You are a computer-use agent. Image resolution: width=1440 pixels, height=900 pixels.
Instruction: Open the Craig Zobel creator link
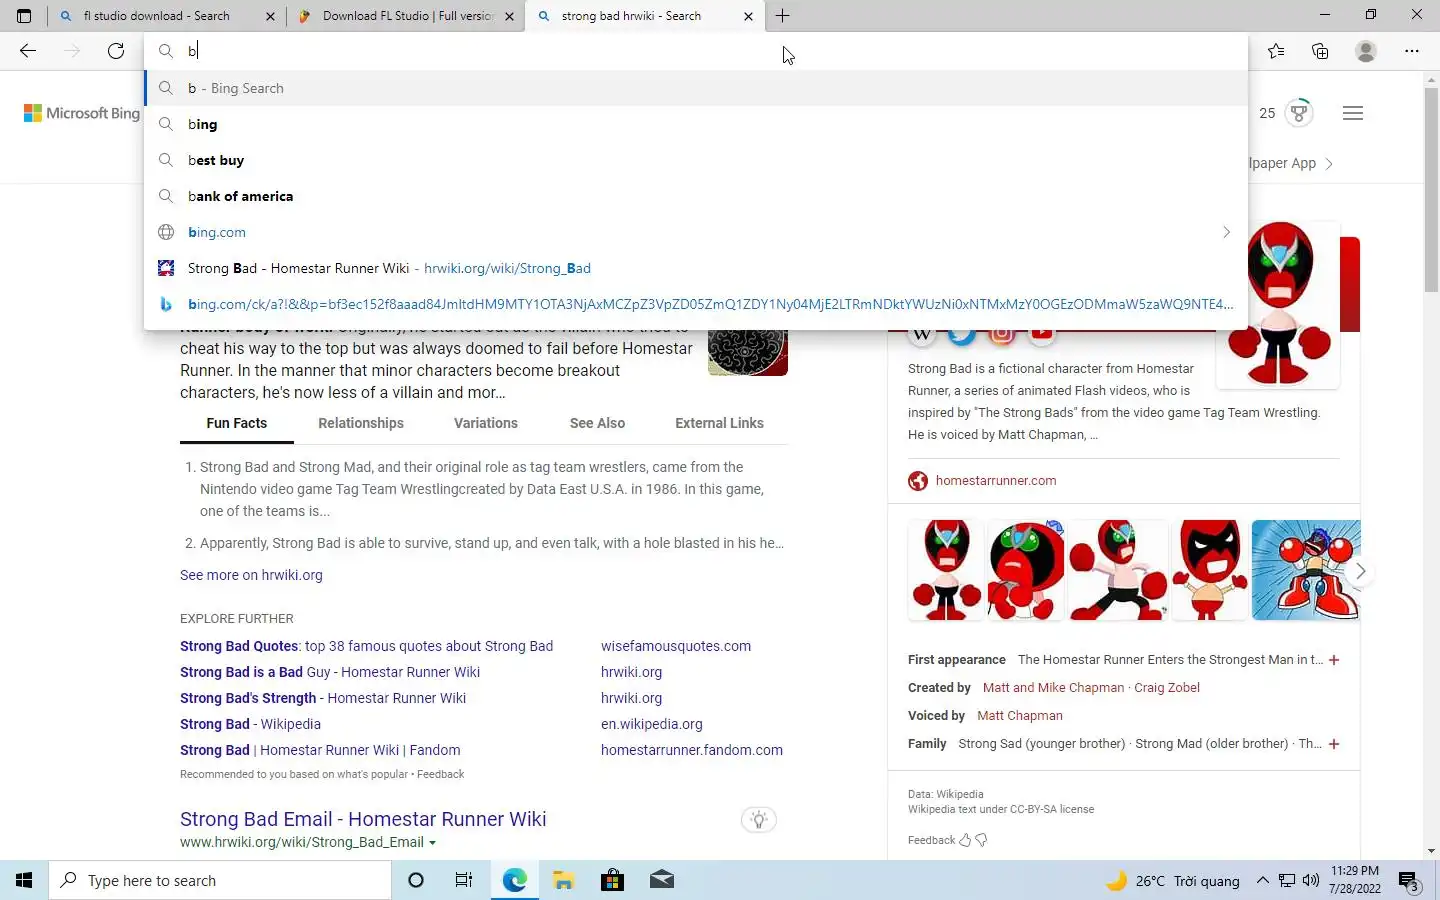1167,688
